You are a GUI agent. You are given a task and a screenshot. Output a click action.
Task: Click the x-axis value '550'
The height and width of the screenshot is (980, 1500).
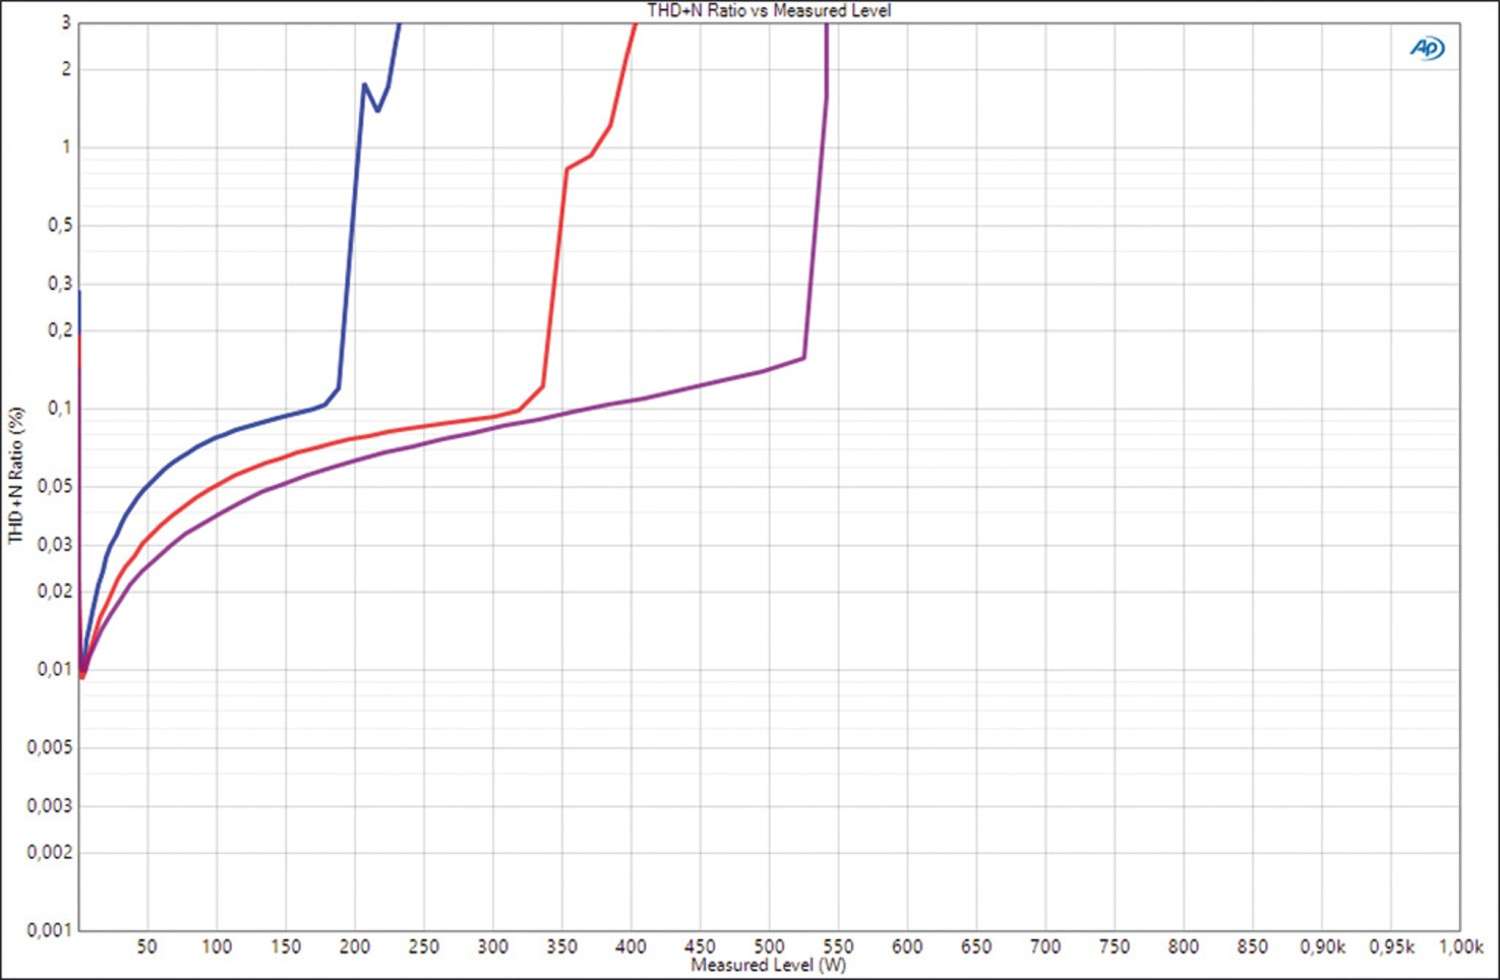(837, 946)
